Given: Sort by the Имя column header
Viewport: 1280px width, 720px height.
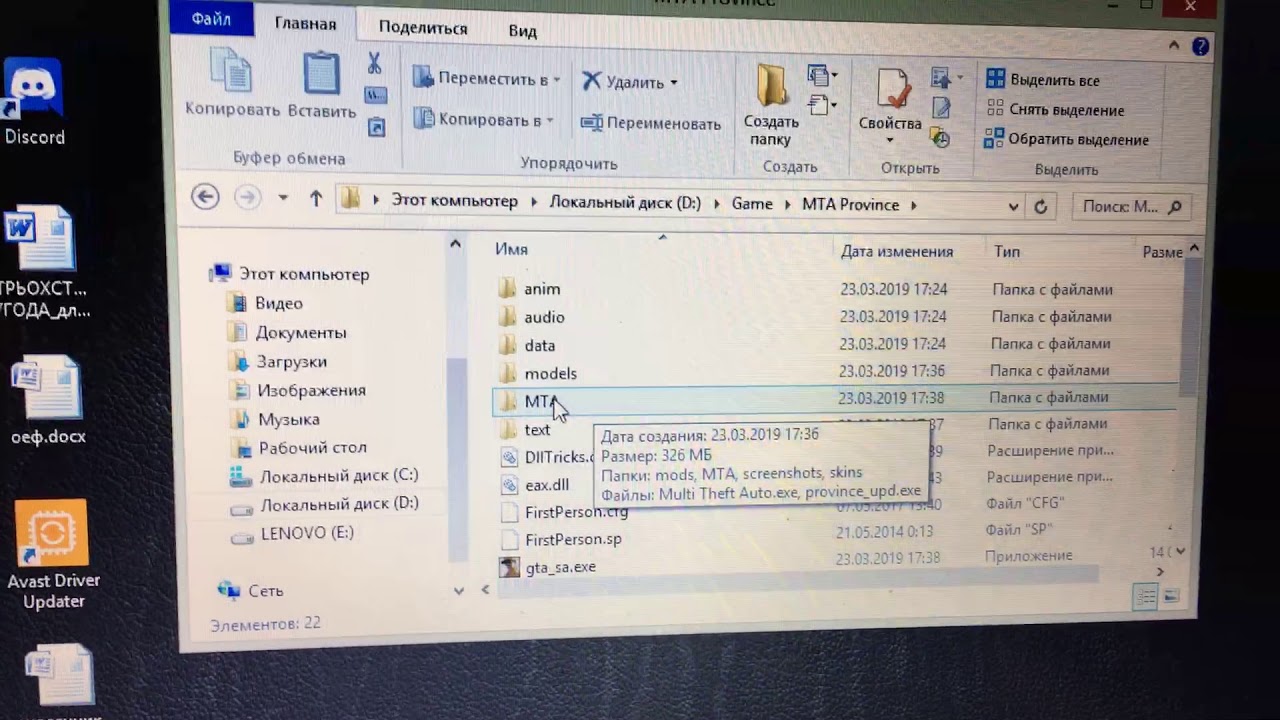Looking at the screenshot, I should point(511,249).
